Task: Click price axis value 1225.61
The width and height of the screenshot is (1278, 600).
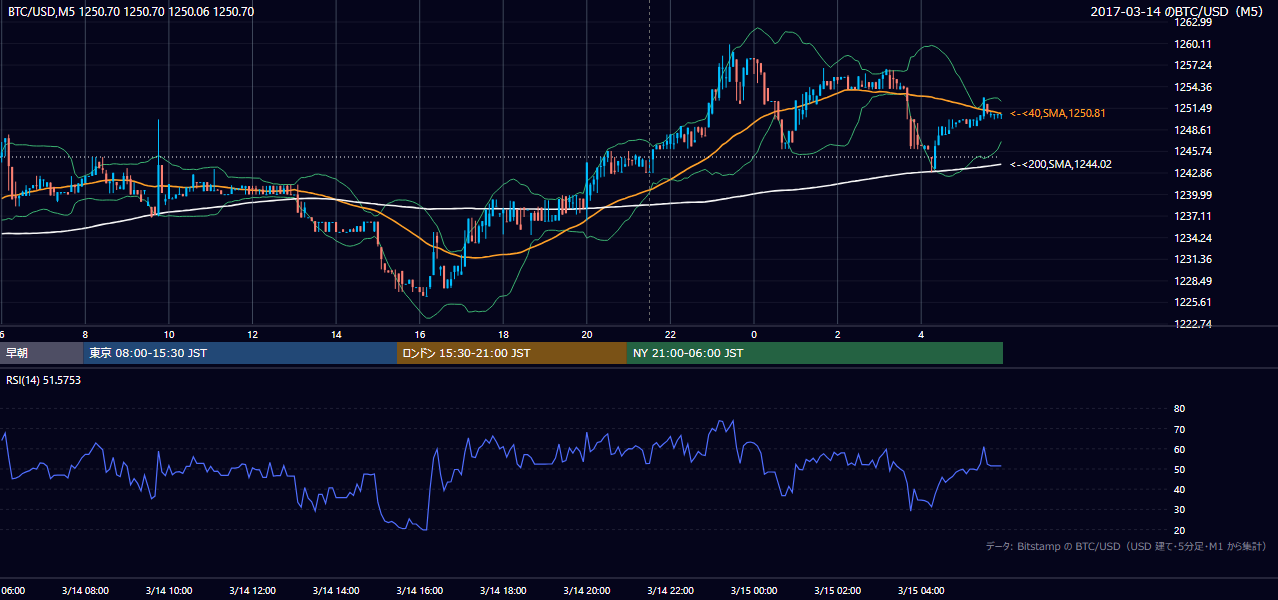Action: (x=1193, y=302)
